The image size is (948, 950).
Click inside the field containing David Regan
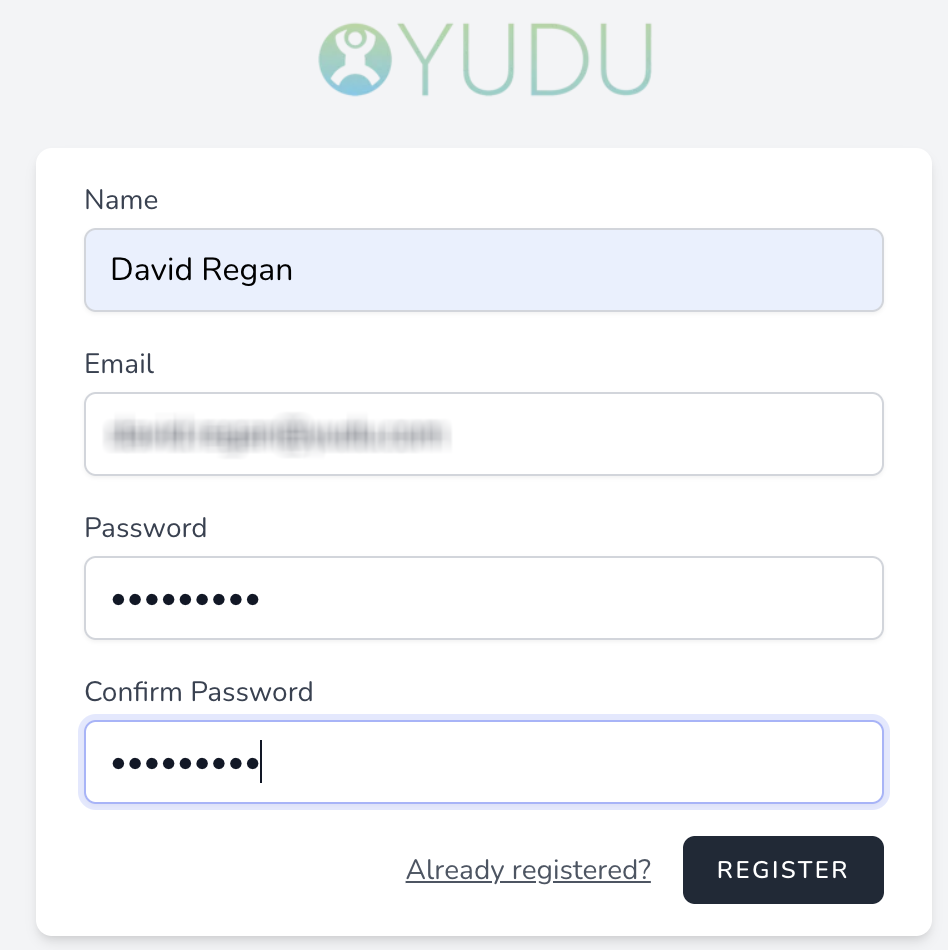click(x=484, y=269)
